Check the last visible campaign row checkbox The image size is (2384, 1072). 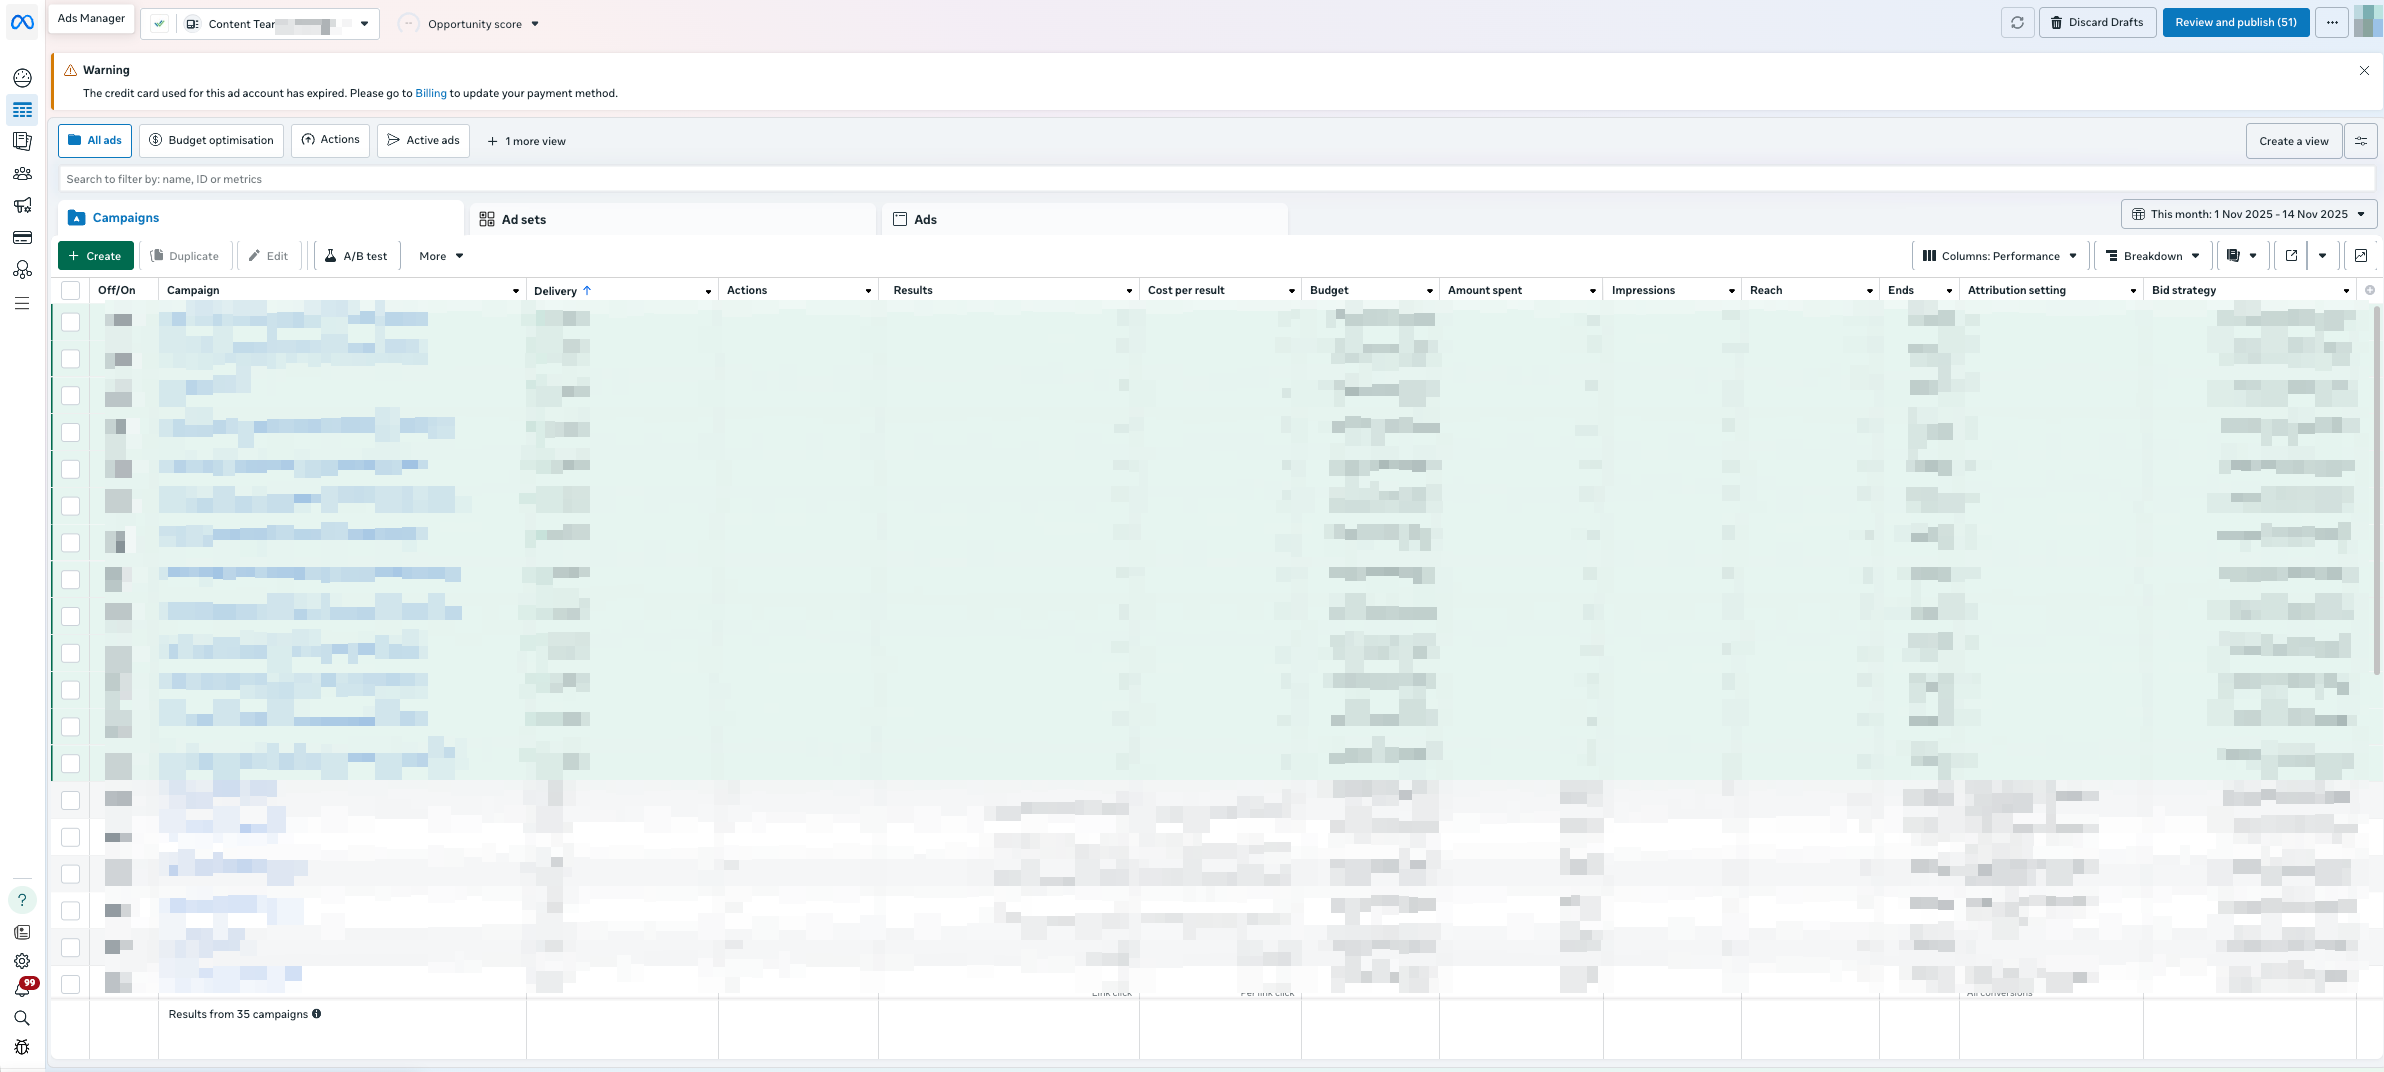tap(70, 984)
